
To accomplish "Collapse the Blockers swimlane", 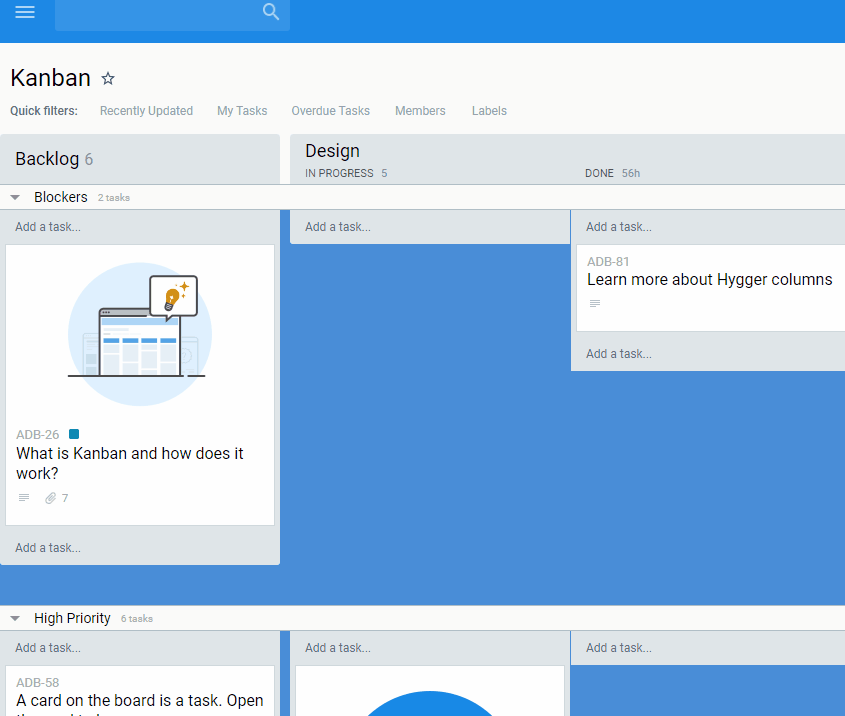I will click(15, 198).
